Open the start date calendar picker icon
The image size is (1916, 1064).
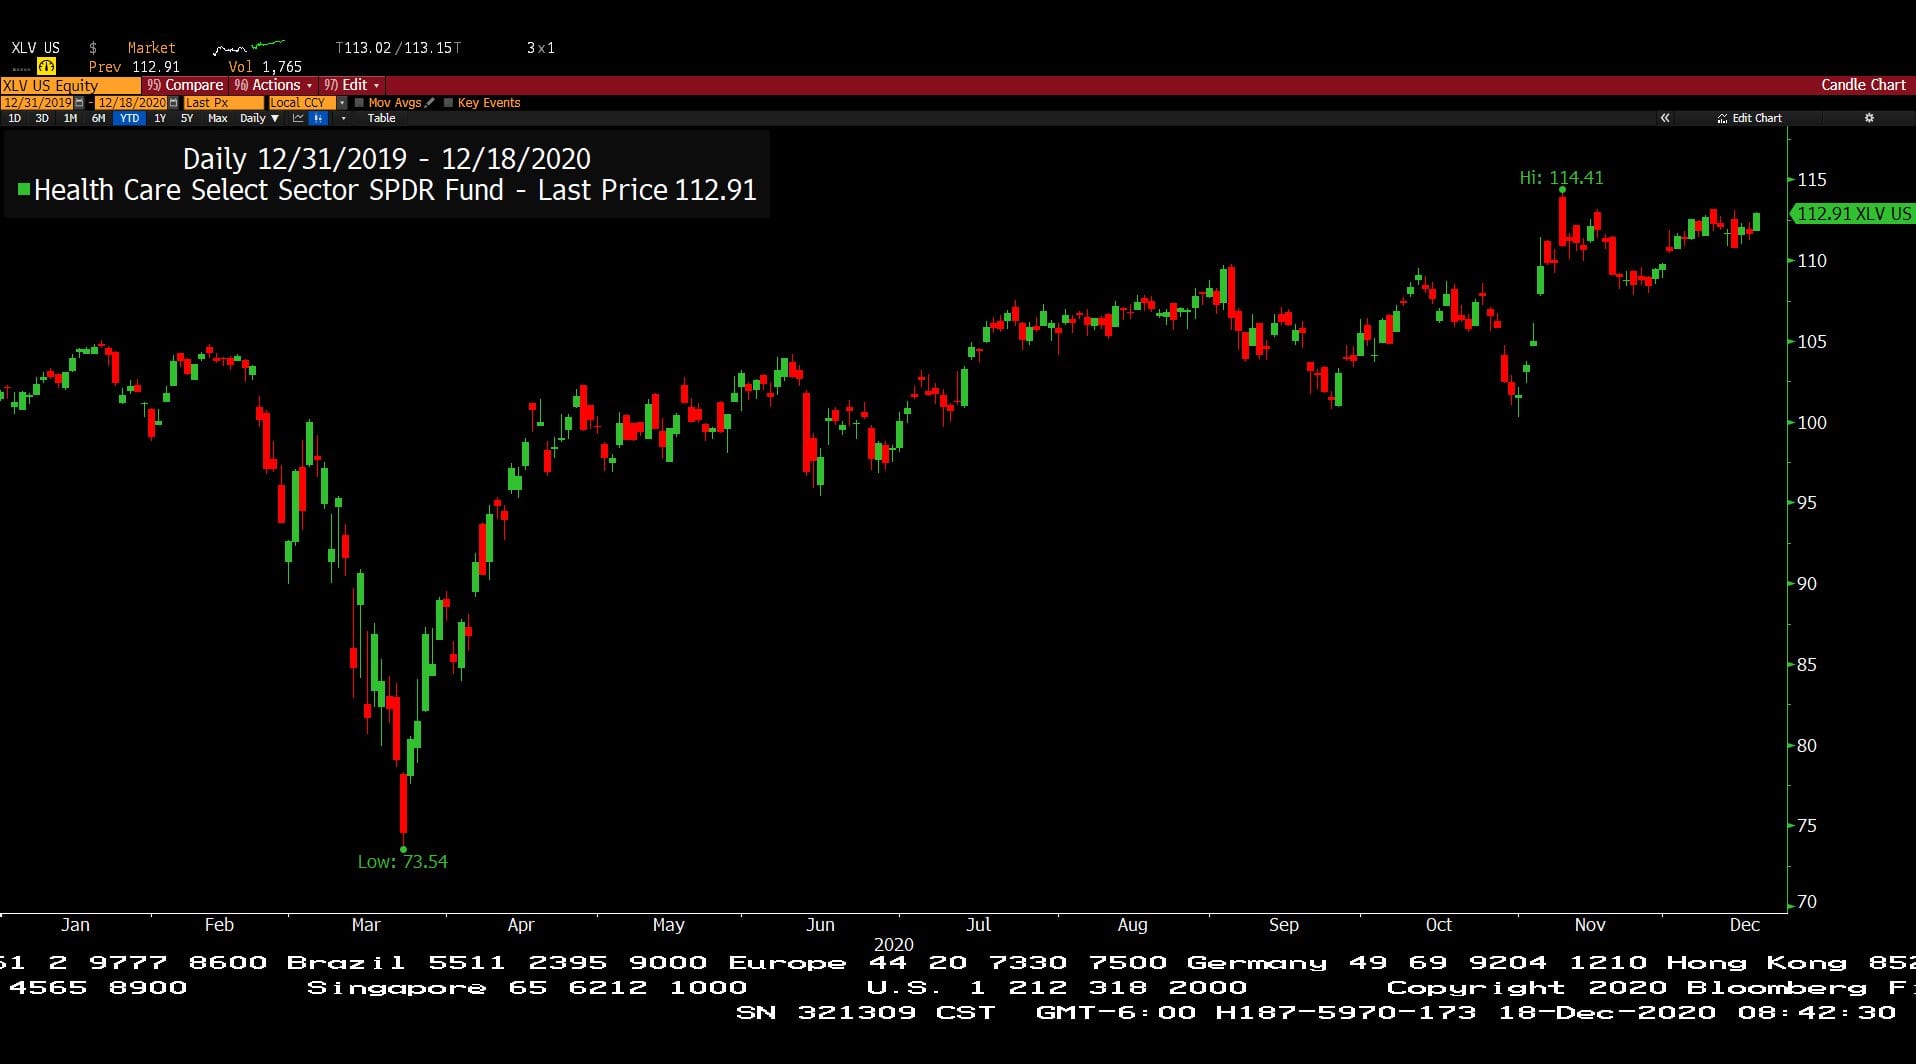[79, 102]
